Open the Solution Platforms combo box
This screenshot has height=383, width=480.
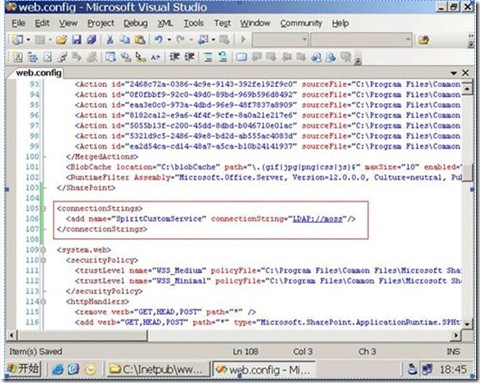click(x=361, y=40)
